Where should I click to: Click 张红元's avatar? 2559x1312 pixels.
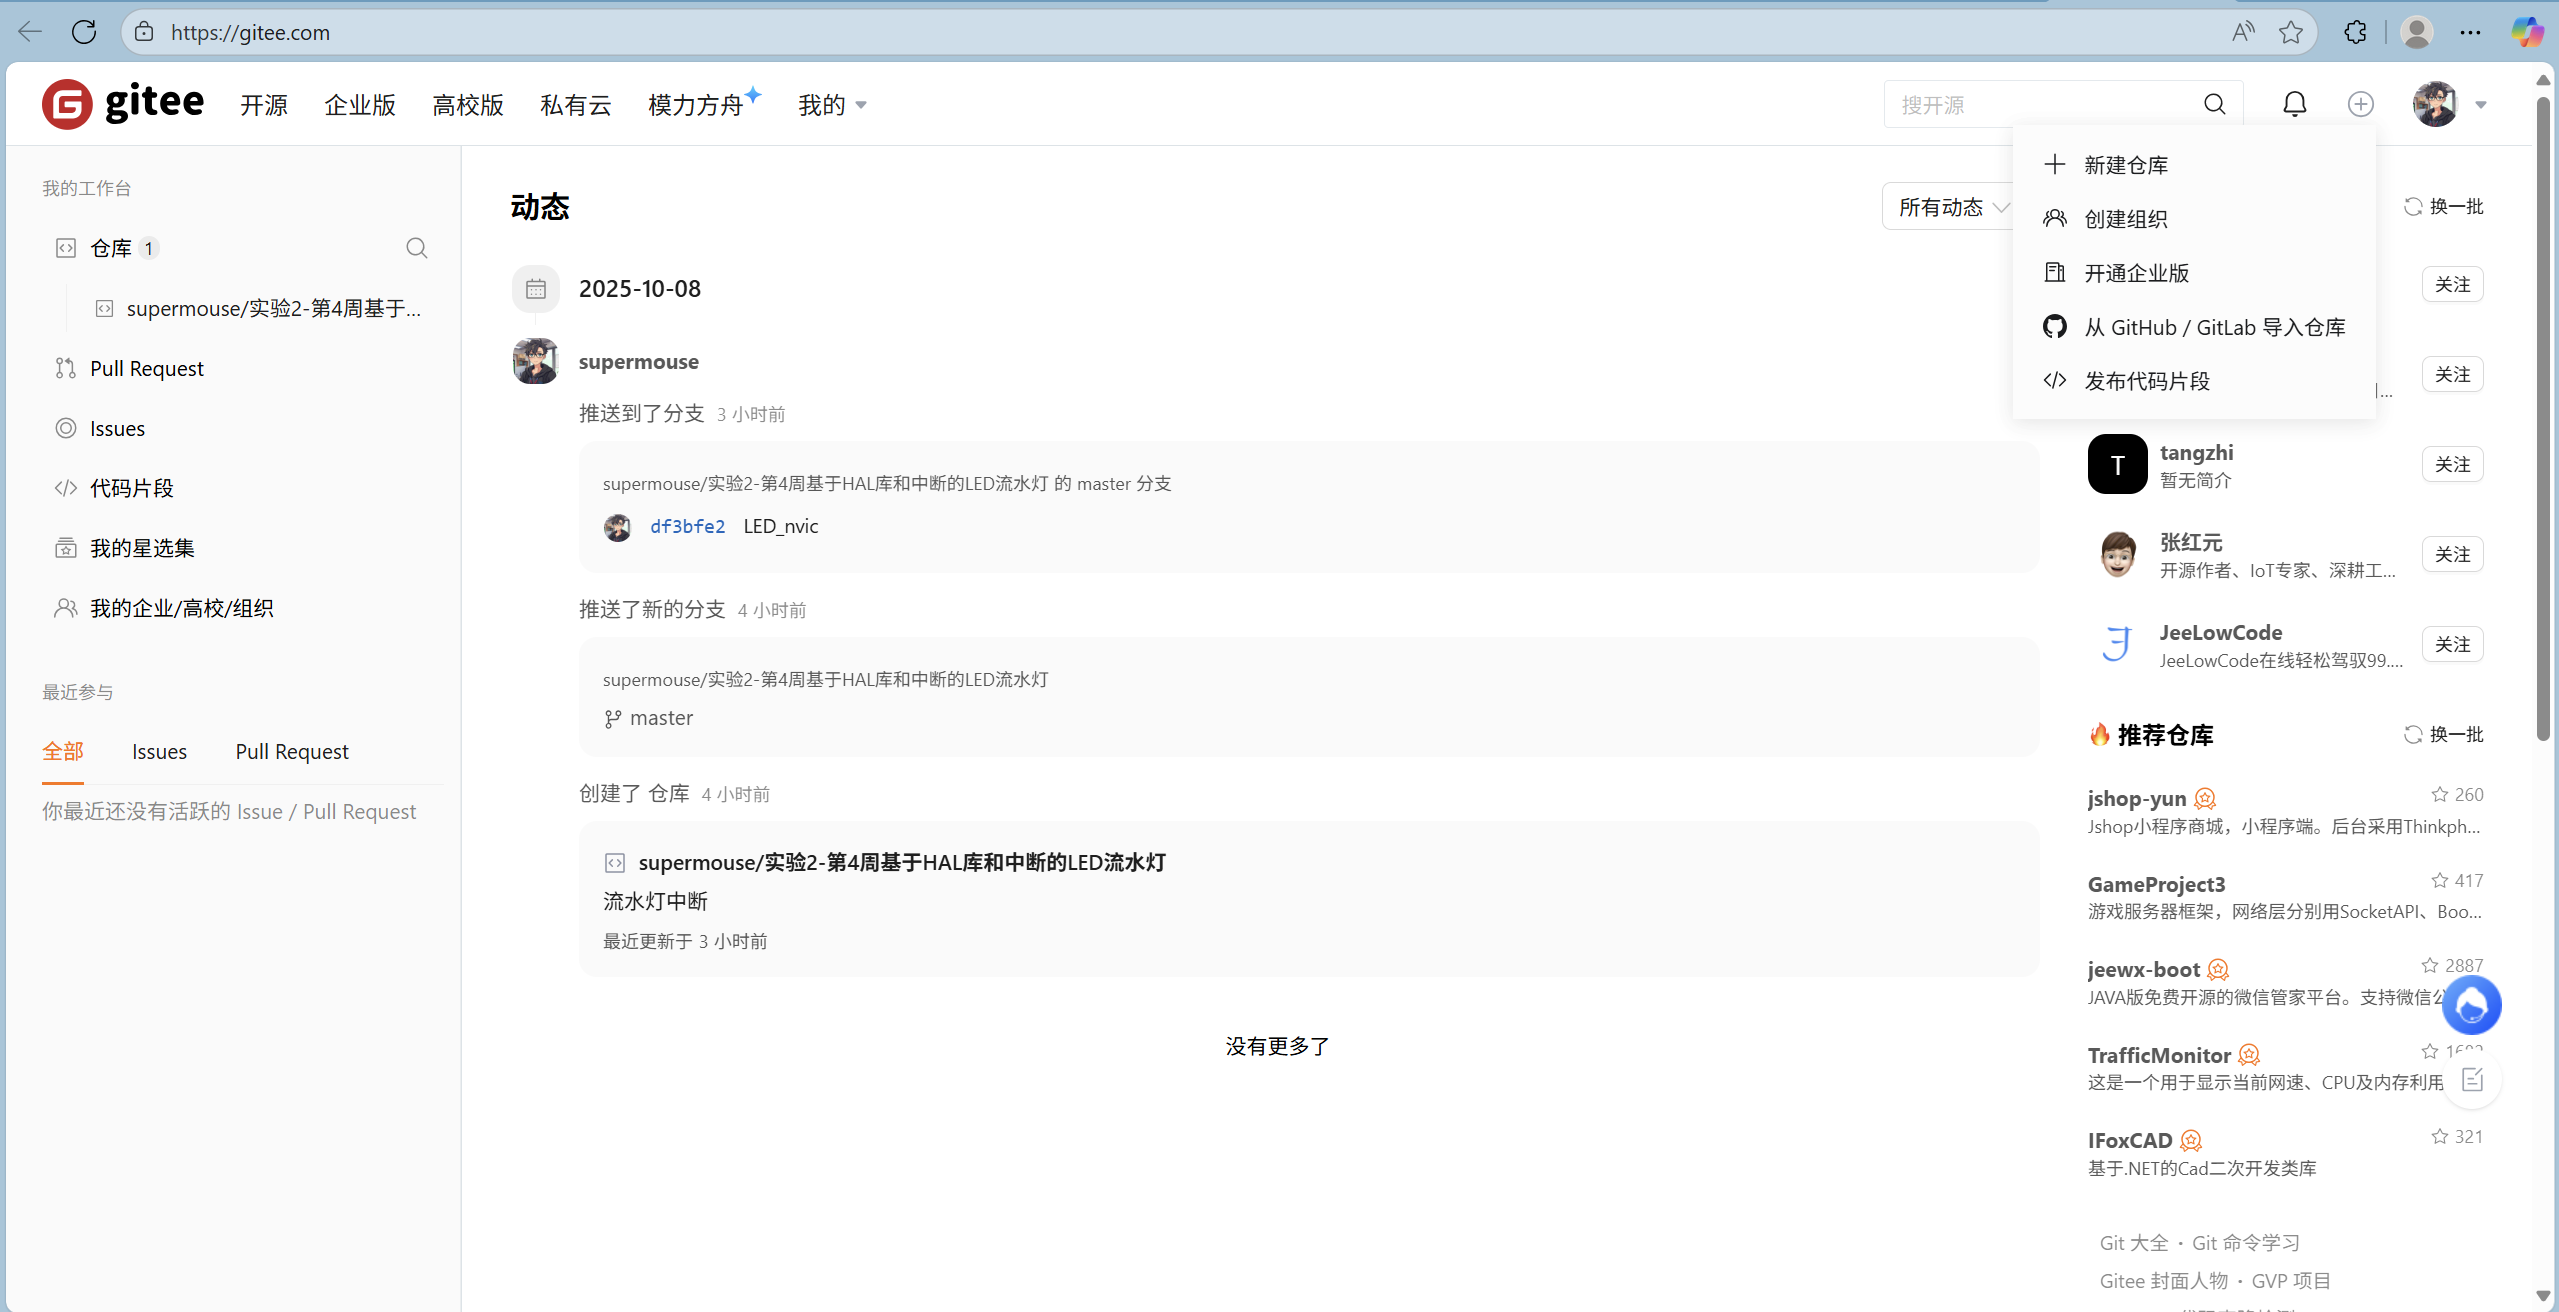pos(2117,554)
